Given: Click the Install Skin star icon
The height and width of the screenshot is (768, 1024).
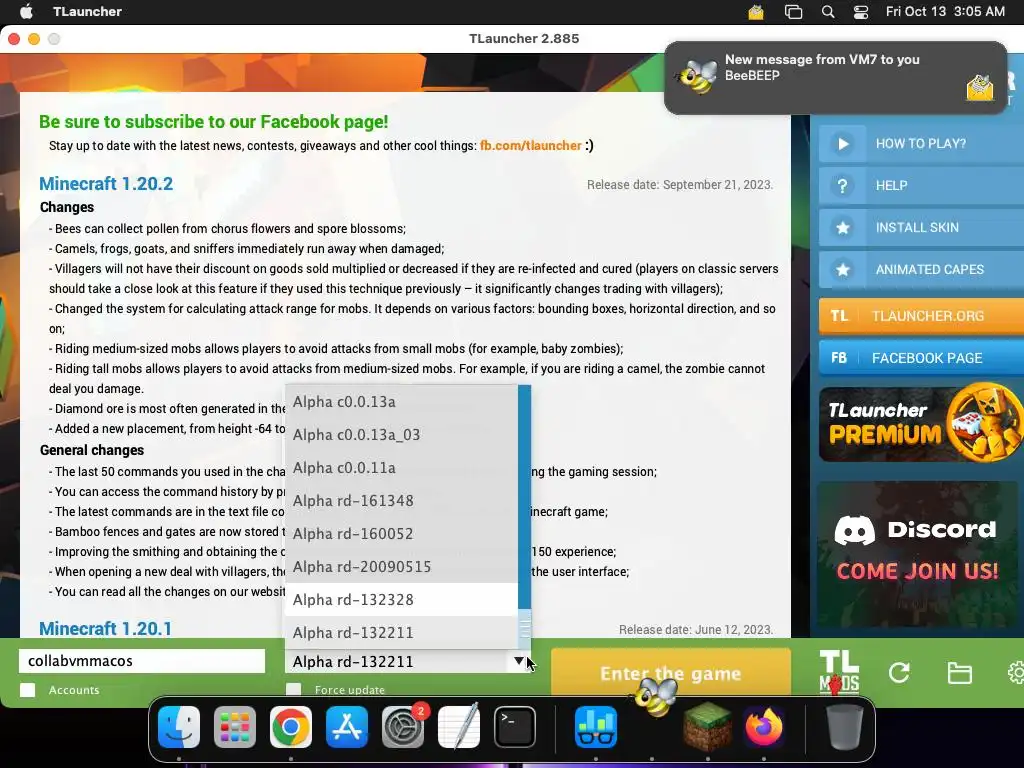Looking at the screenshot, I should point(842,227).
